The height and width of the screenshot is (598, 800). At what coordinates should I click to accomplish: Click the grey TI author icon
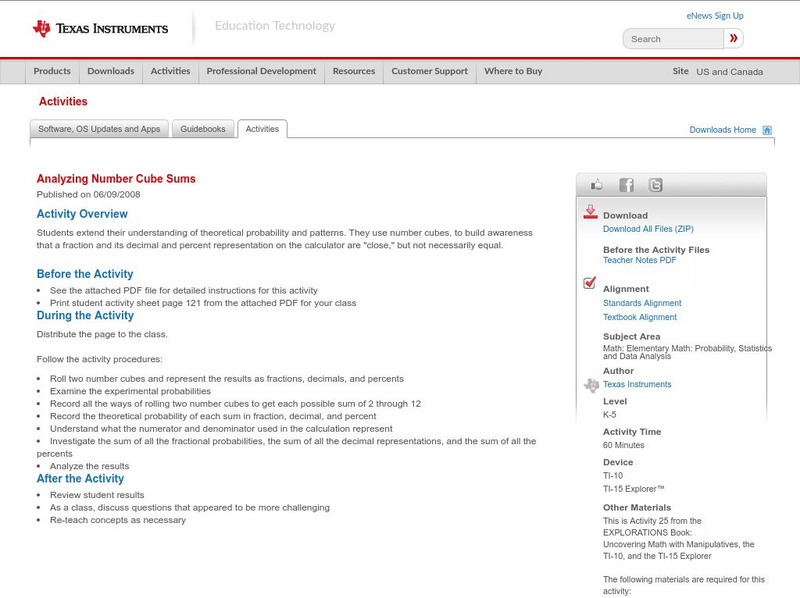(x=591, y=385)
